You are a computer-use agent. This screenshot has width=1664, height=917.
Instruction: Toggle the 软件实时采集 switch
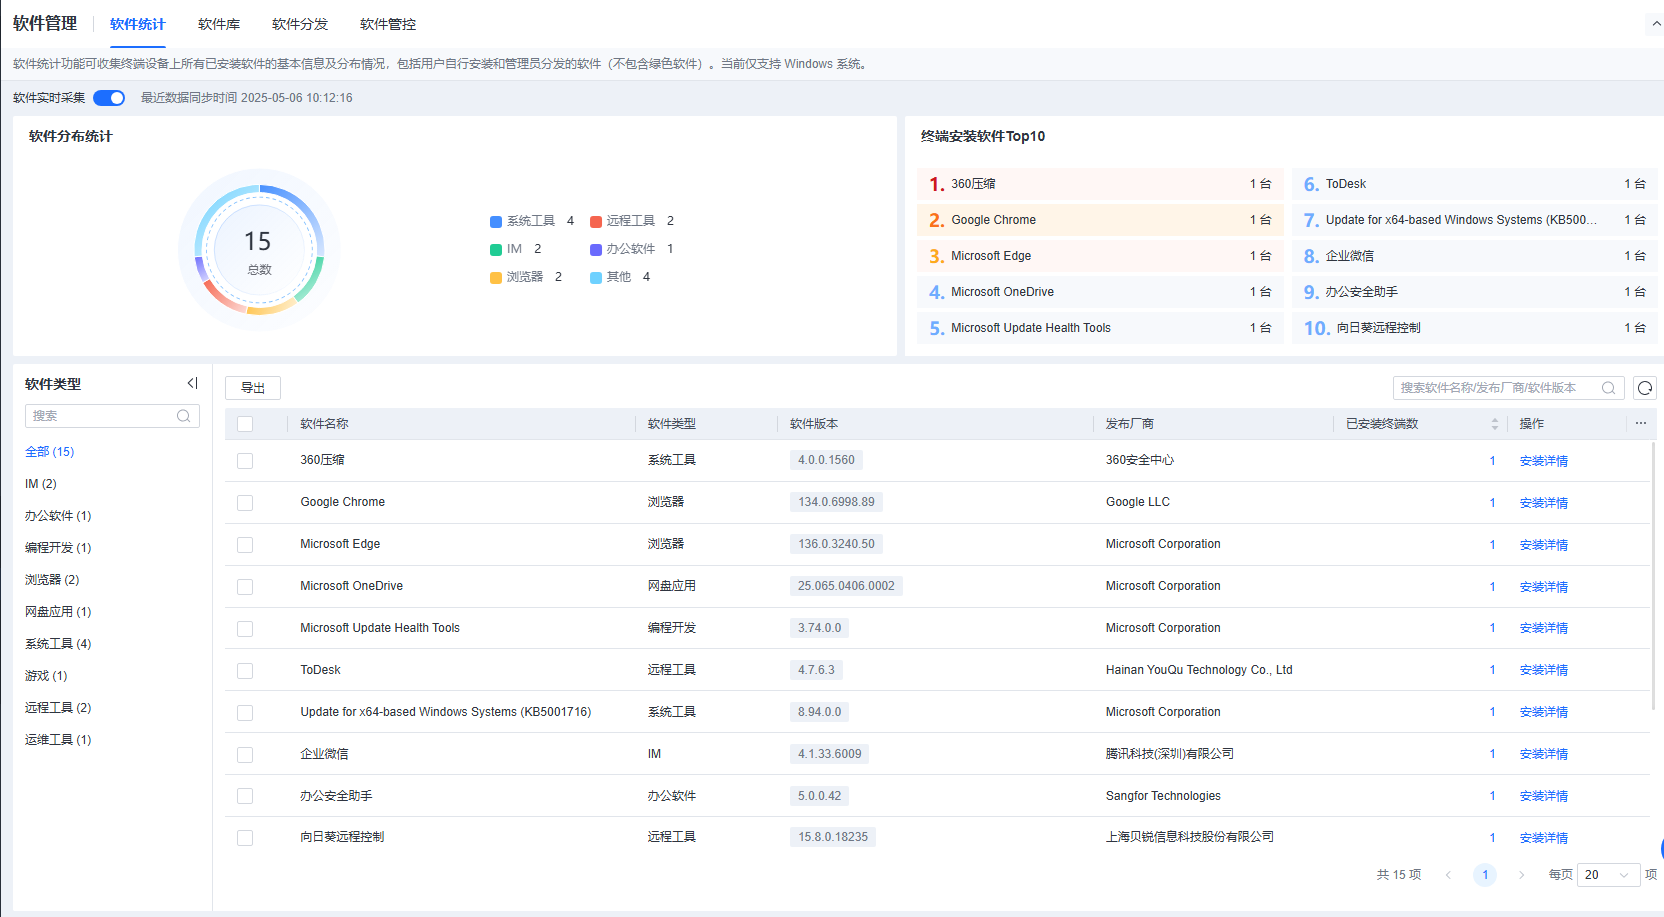point(109,98)
